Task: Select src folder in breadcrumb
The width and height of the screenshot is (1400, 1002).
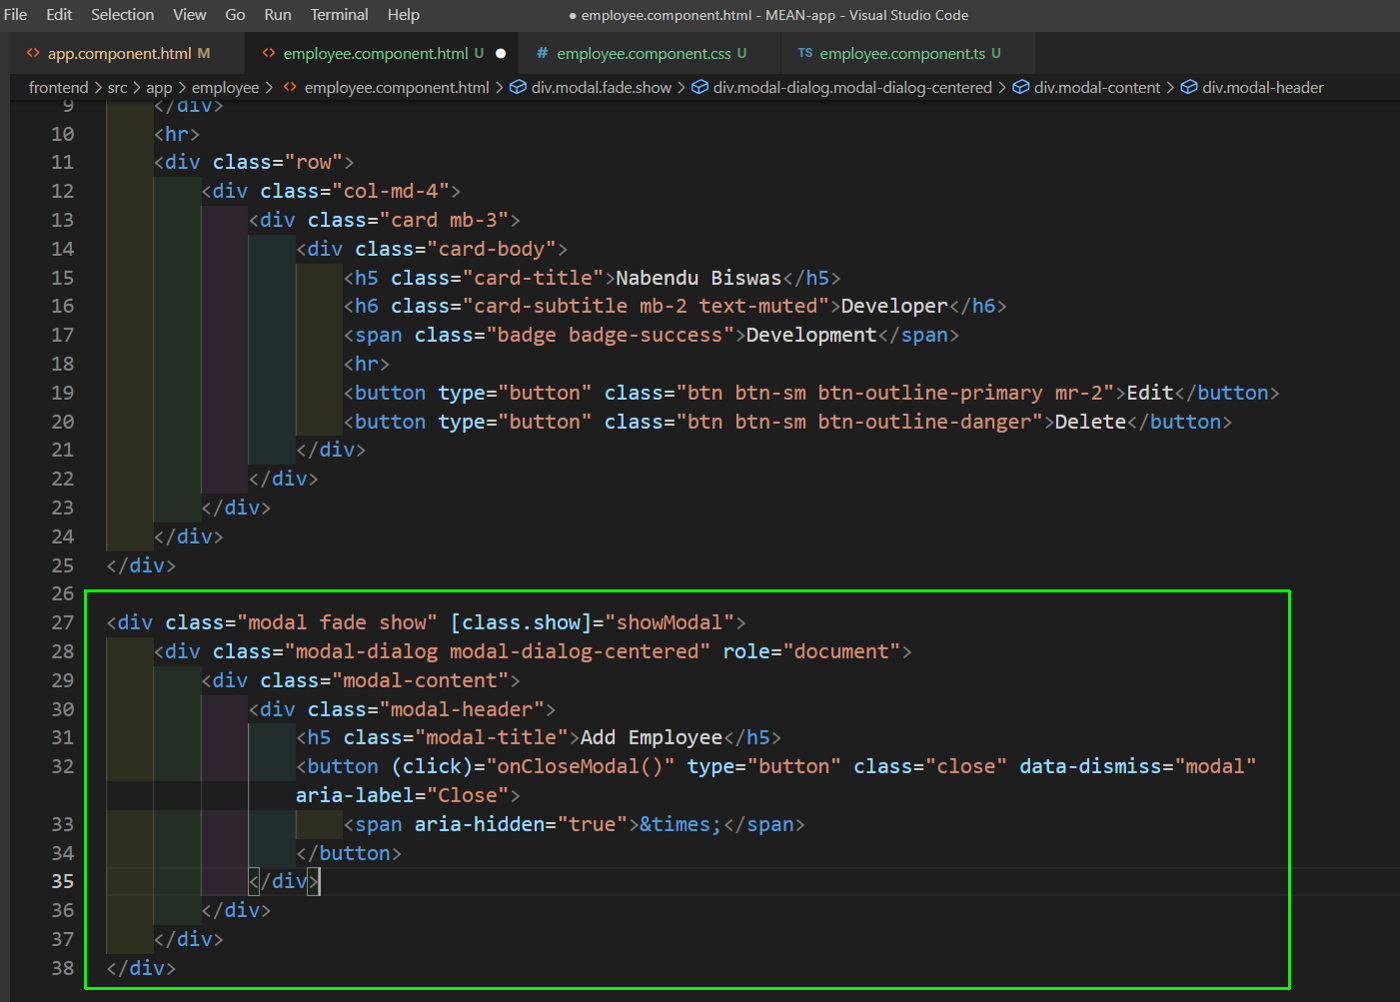Action: coord(117,88)
